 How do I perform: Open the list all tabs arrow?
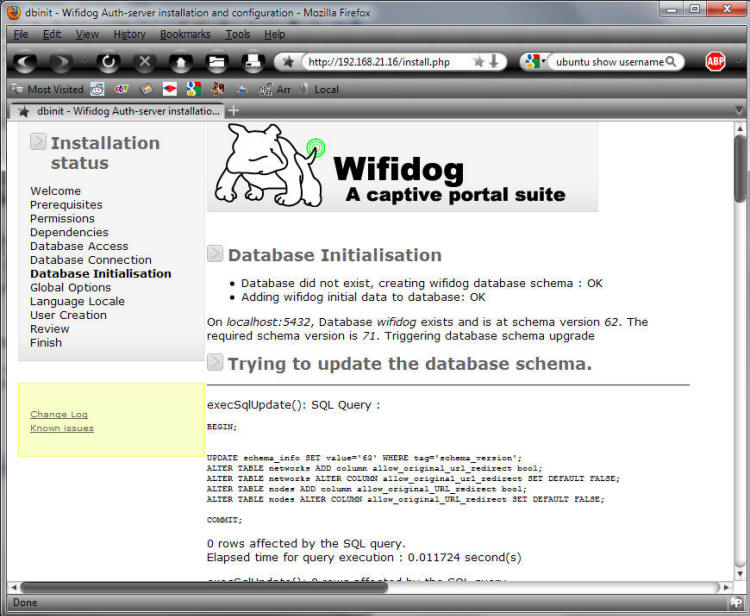pyautogui.click(x=739, y=110)
